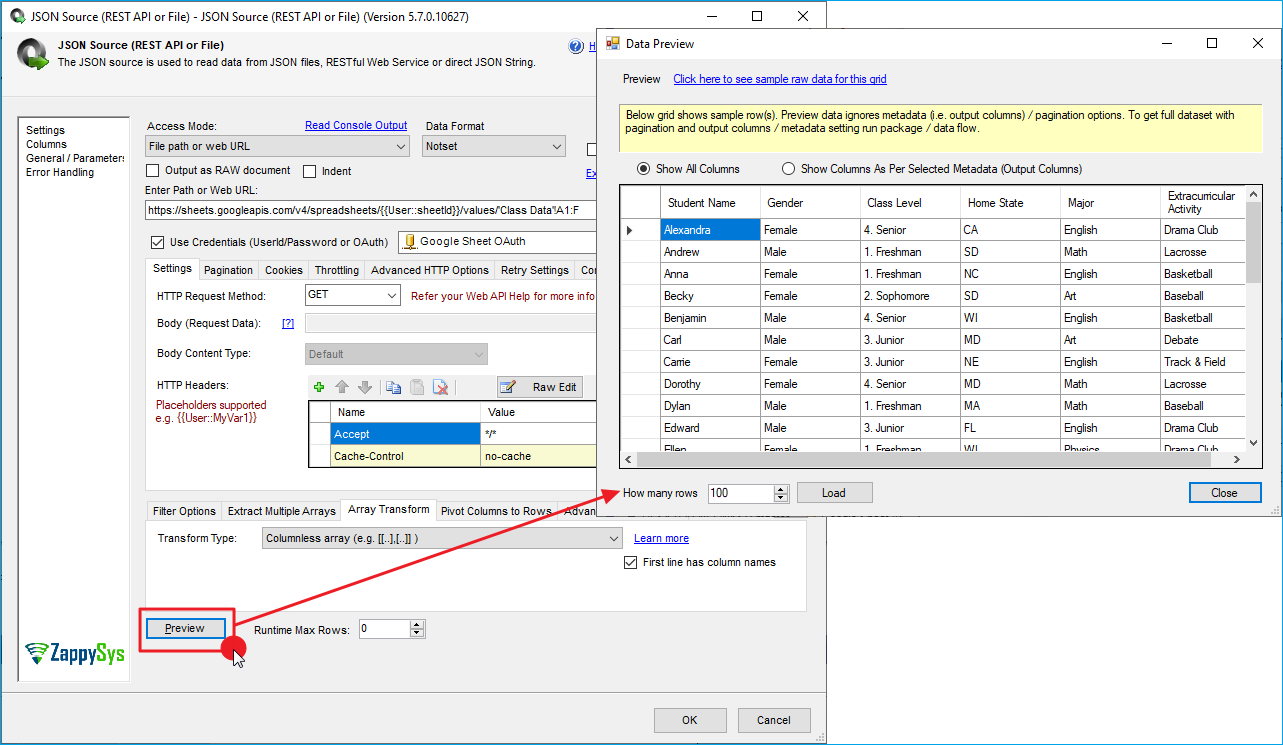
Task: Click the How many rows input field
Action: (x=739, y=493)
